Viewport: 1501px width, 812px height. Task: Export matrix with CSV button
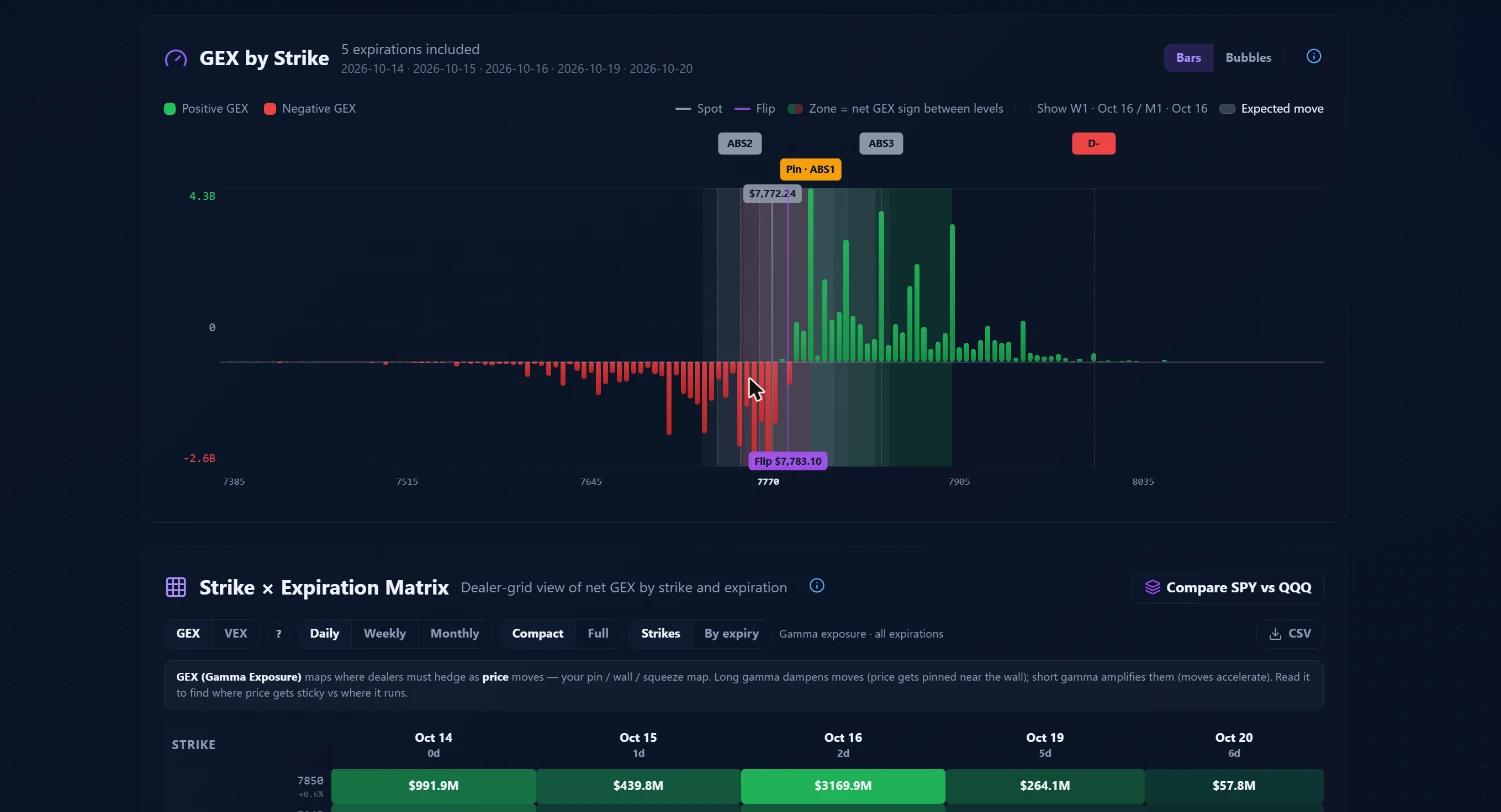pos(1290,634)
